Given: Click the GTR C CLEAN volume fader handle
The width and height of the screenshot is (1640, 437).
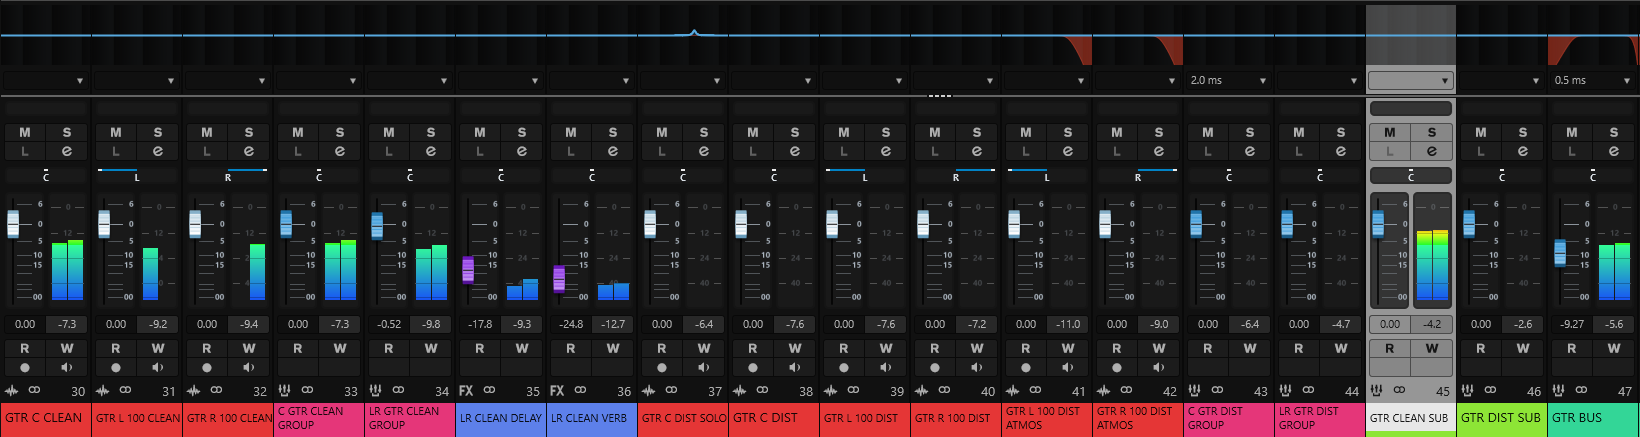Looking at the screenshot, I should point(13,223).
